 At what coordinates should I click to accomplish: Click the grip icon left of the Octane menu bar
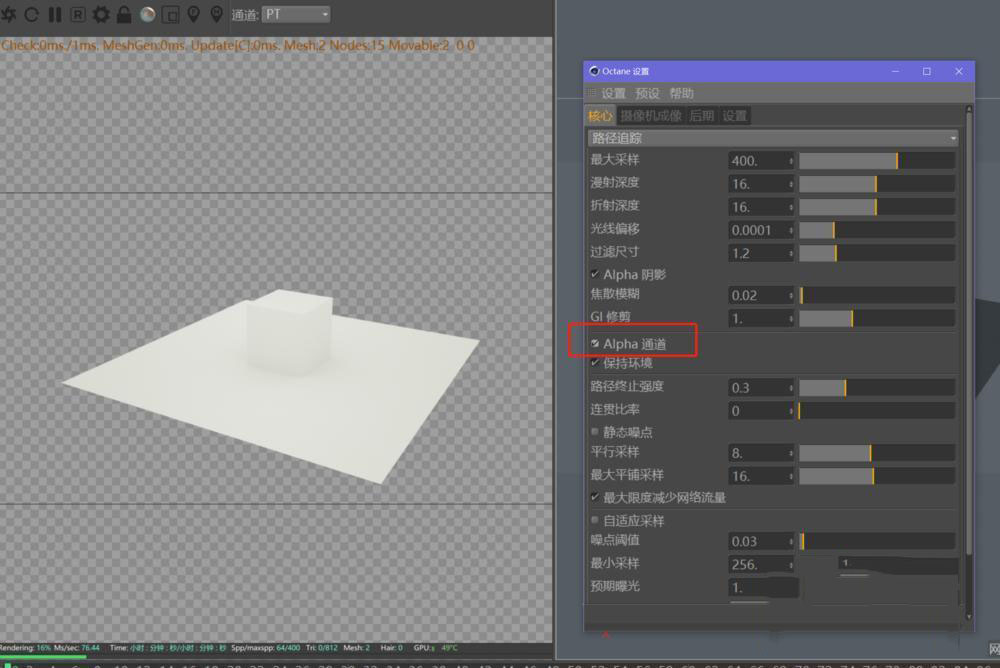tap(592, 93)
